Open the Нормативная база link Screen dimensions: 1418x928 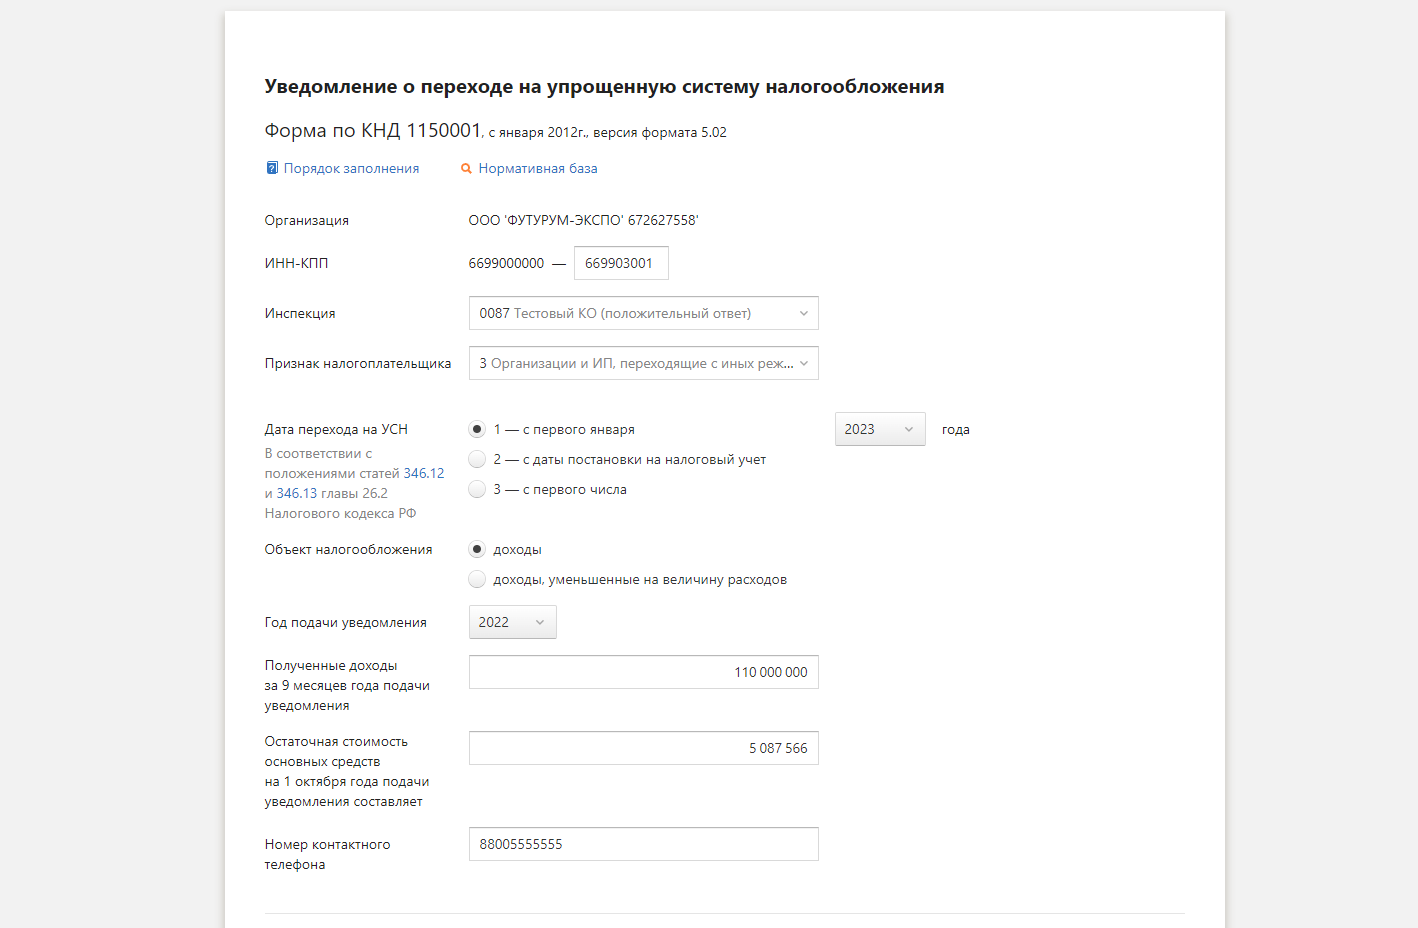[x=538, y=168]
